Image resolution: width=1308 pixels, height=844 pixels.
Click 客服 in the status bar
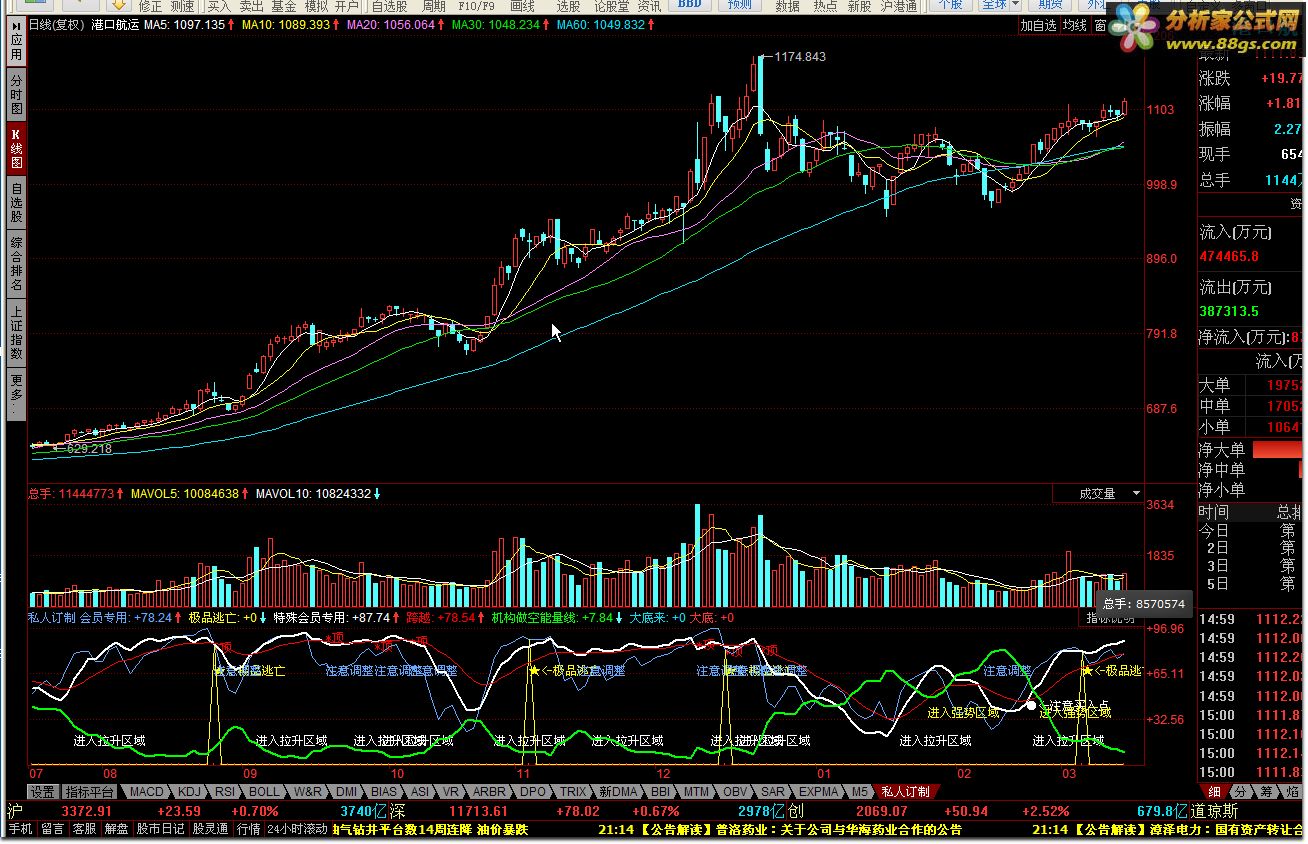85,829
